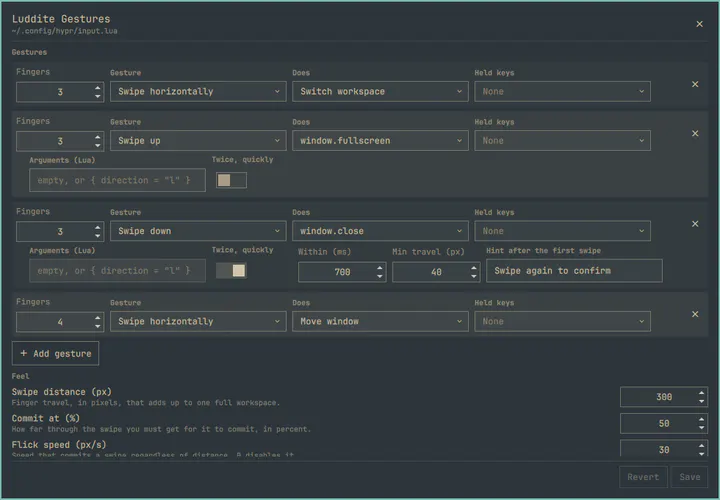Decrease fingers for Swipe down gesture
Image resolution: width=720 pixels, height=500 pixels.
[x=97, y=236]
